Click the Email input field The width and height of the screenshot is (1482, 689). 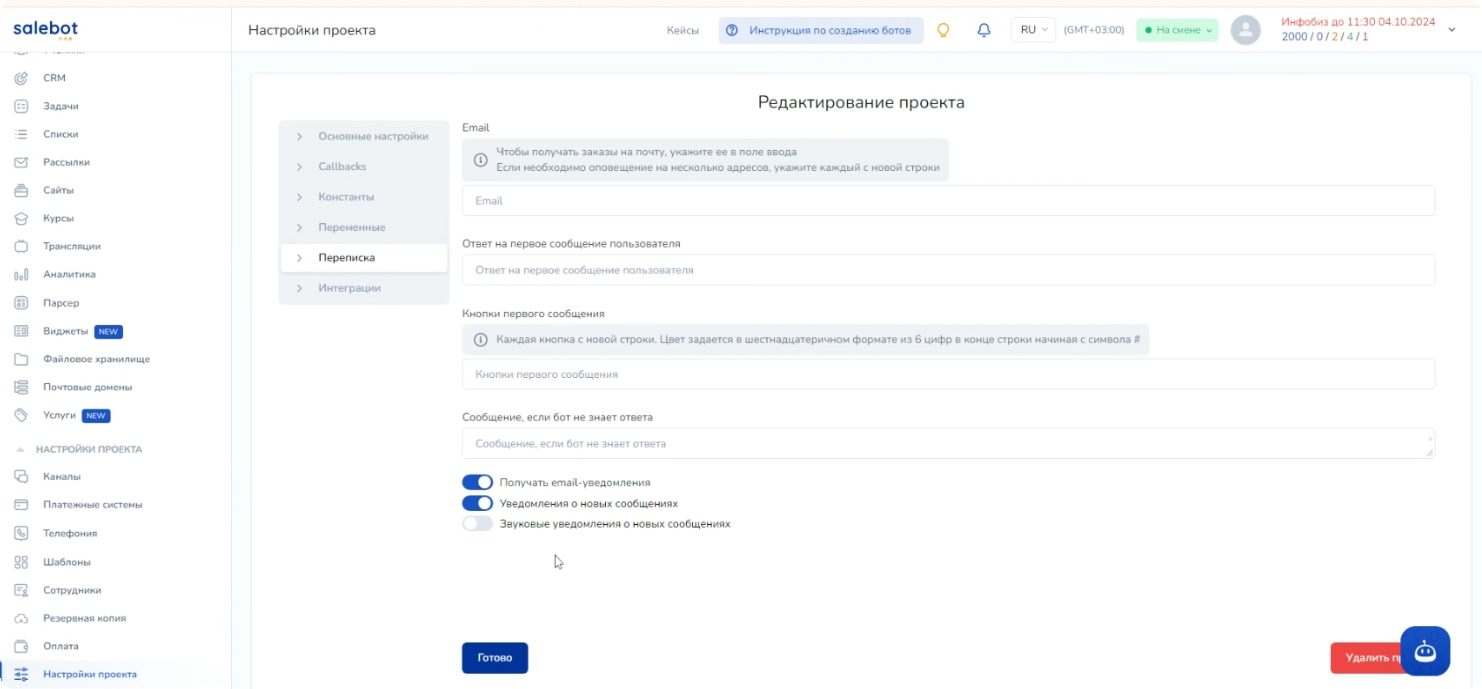pos(948,200)
